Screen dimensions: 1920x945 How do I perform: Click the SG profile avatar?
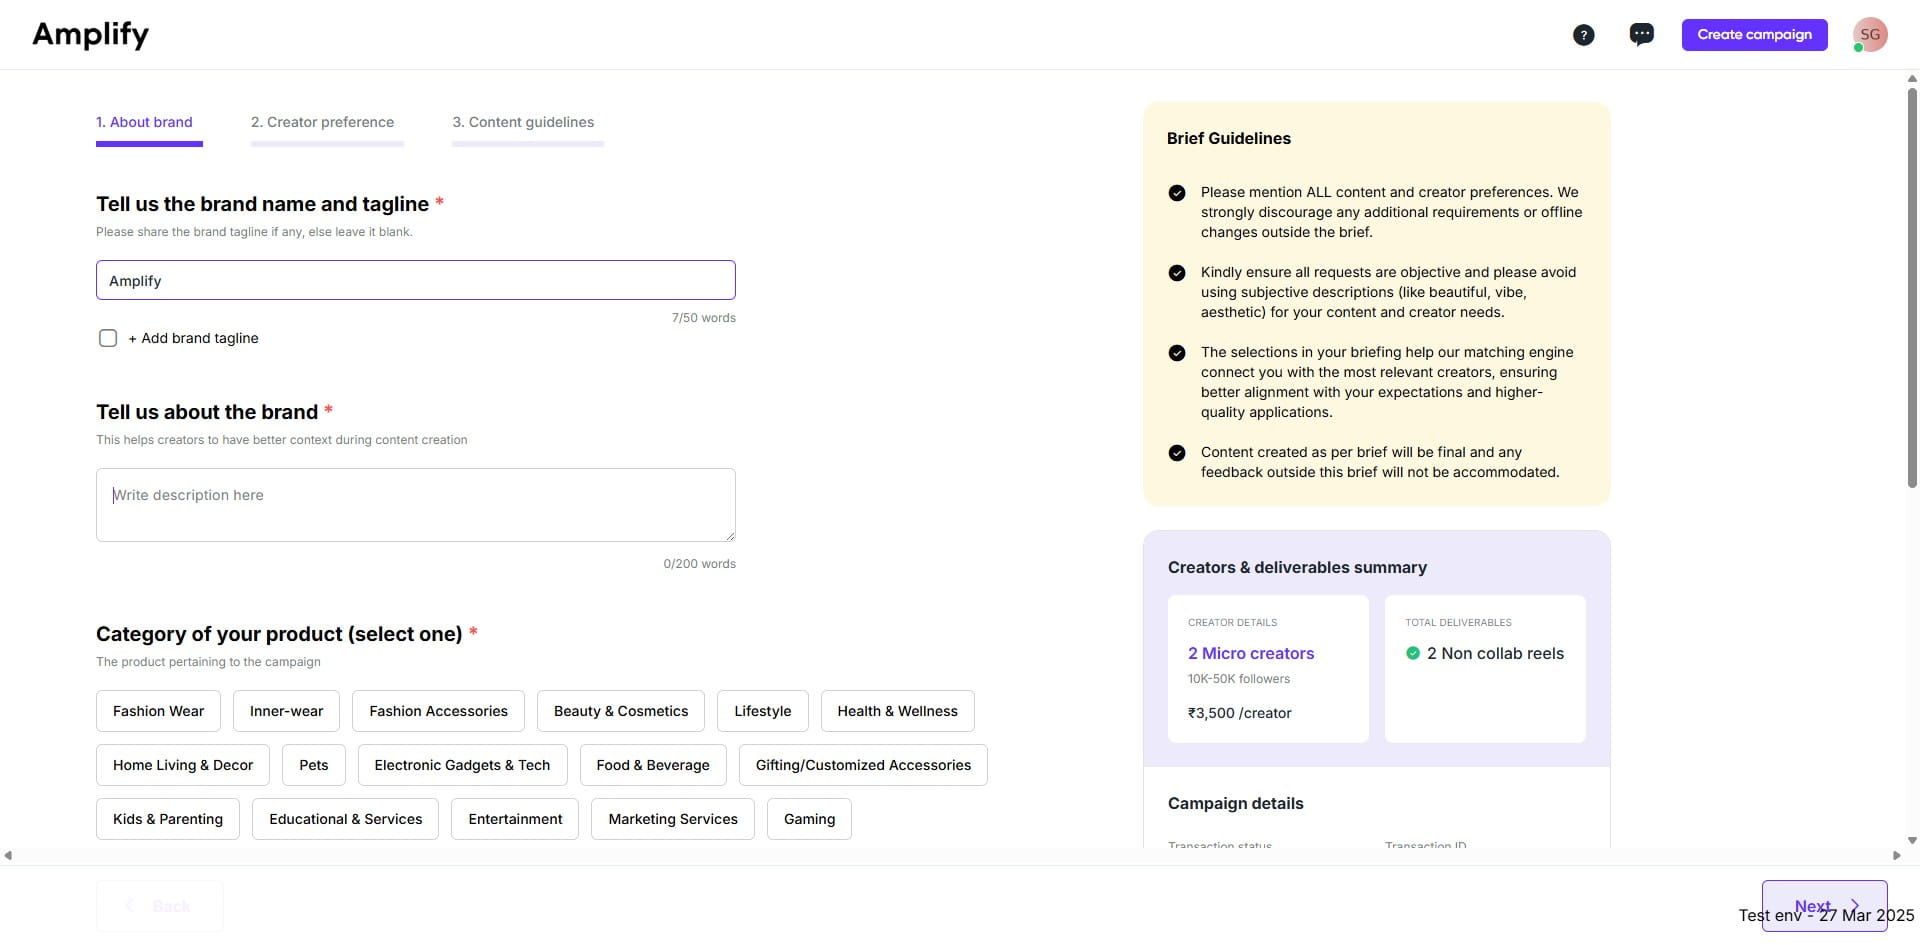[1870, 33]
